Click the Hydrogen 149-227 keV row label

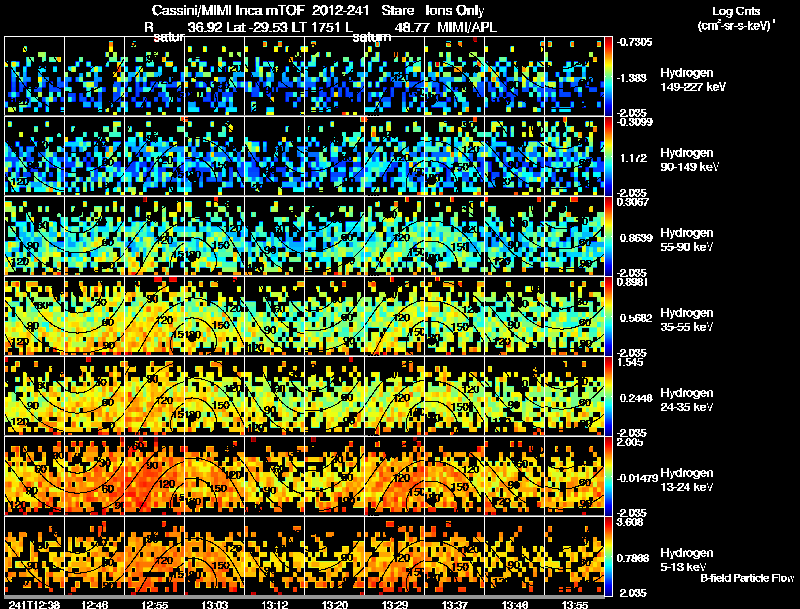(693, 80)
